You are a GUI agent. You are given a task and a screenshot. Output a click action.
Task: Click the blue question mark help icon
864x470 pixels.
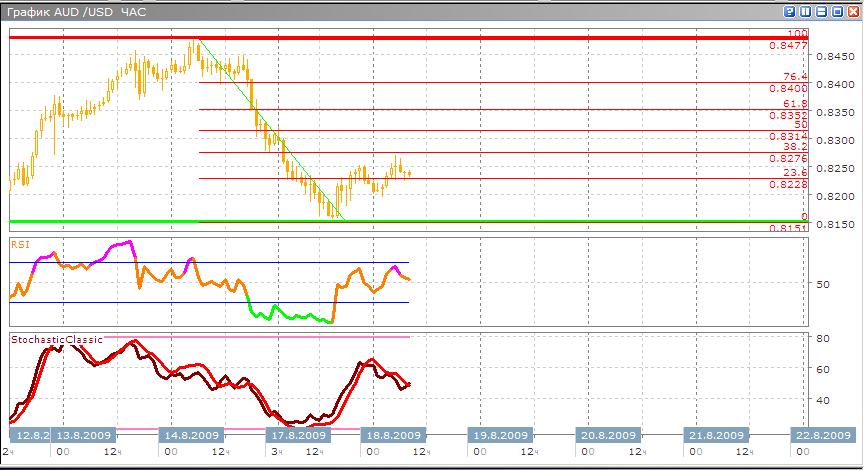coord(791,12)
